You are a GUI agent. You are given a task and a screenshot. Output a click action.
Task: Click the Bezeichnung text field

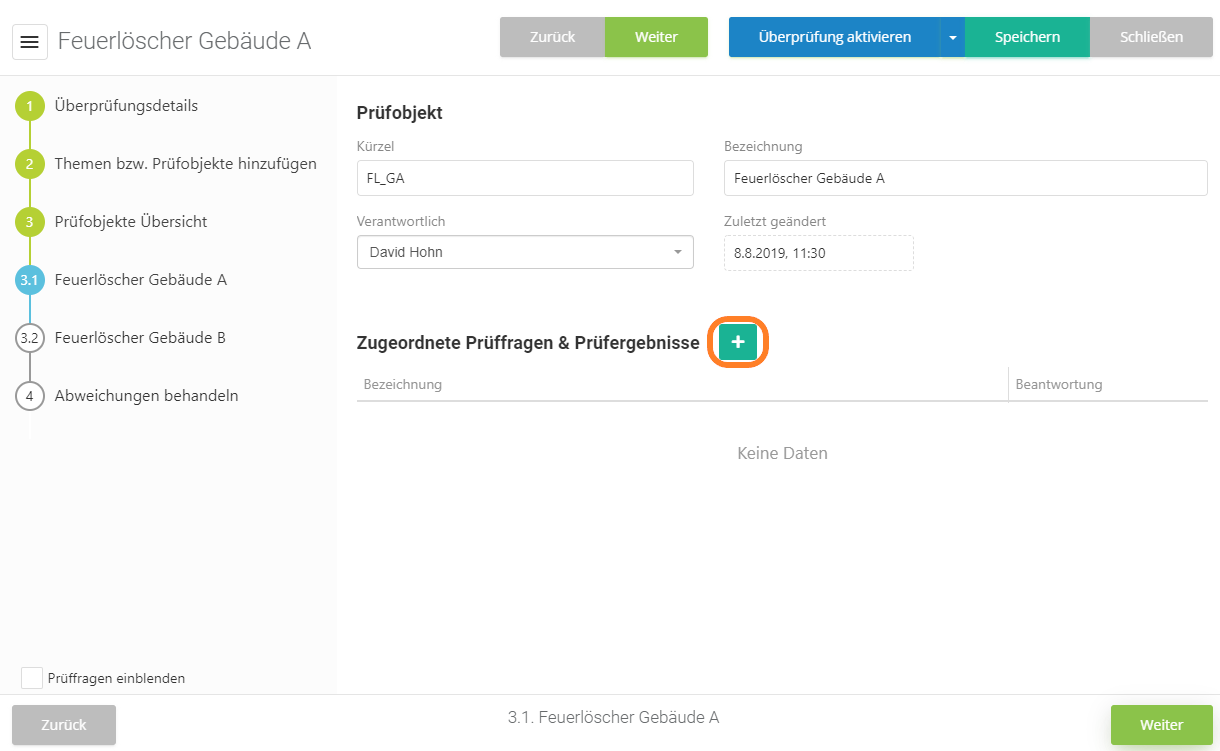965,178
